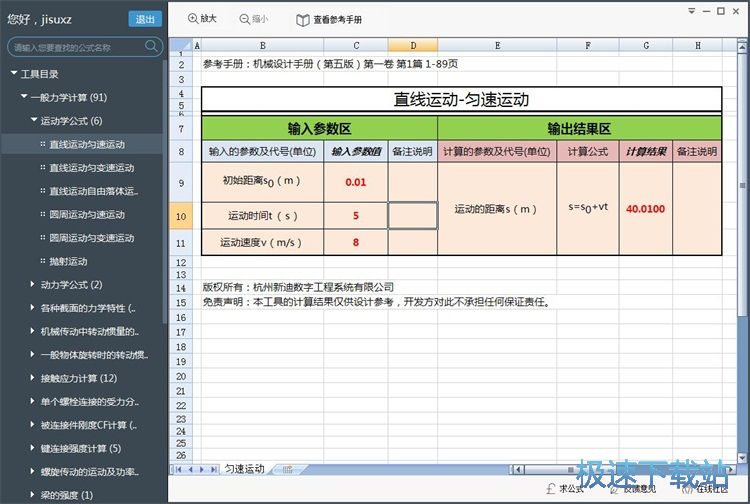Screen dimensions: 750x504
Task: Expand the 螺旋传动的运动及功率 group
Action: tap(33, 471)
